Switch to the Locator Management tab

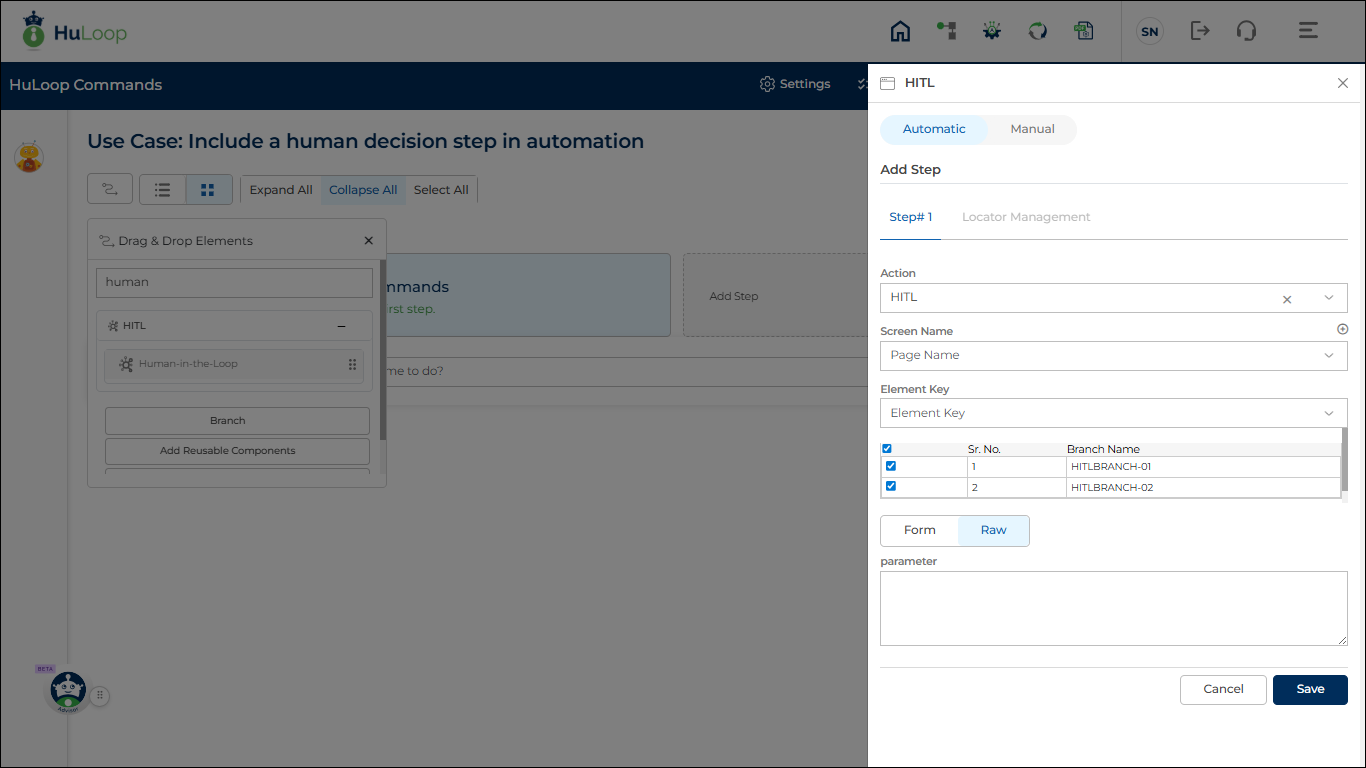point(1026,217)
